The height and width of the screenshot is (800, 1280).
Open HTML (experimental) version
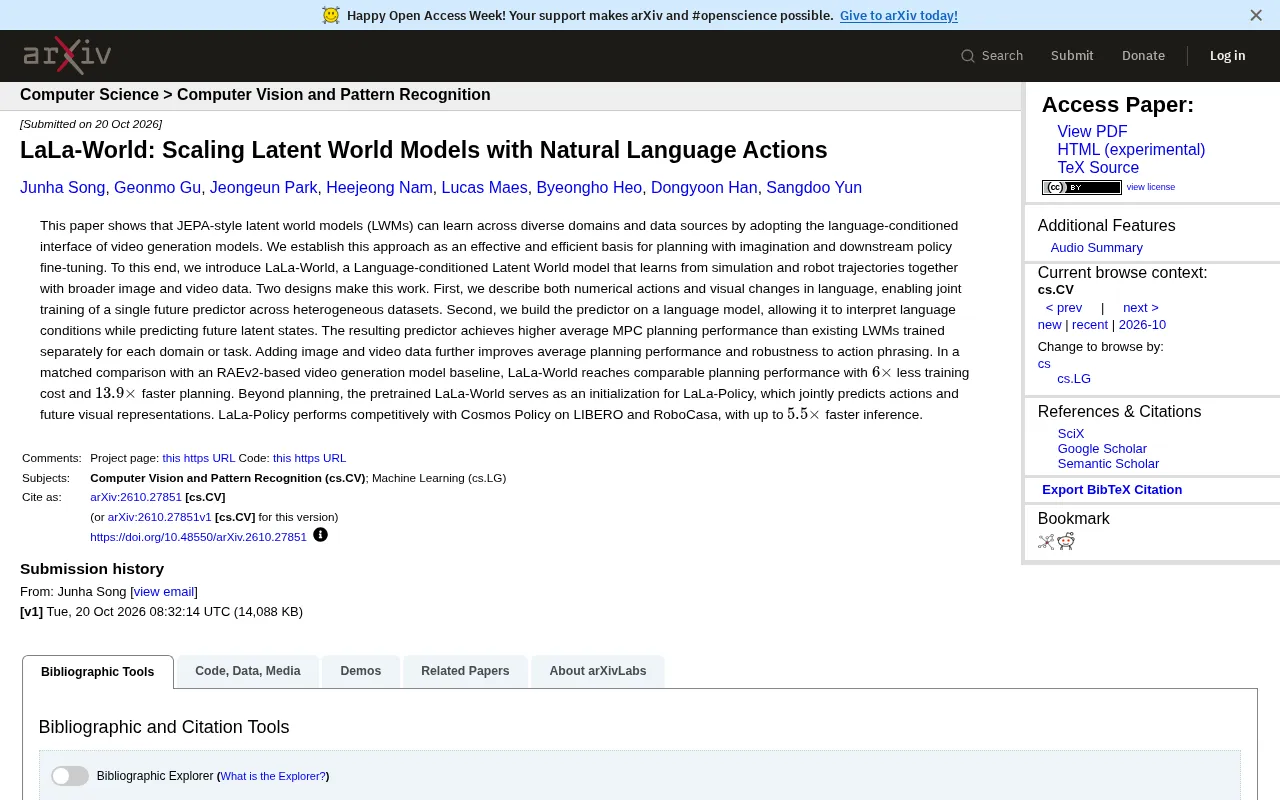(1131, 150)
